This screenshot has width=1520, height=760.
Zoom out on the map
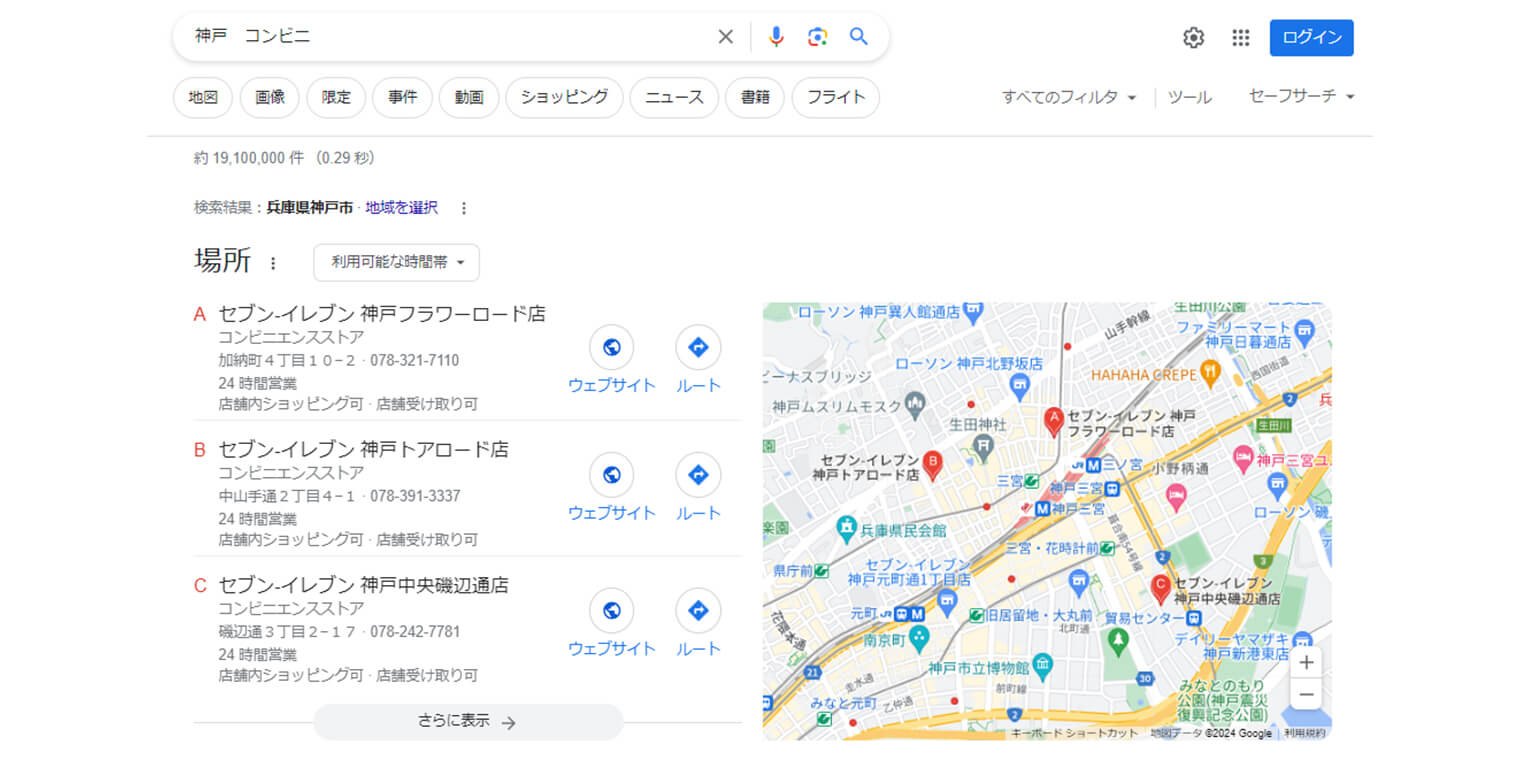coord(1306,694)
